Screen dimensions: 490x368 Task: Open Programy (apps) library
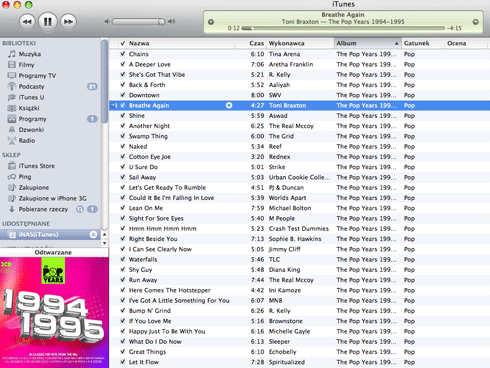tap(32, 119)
